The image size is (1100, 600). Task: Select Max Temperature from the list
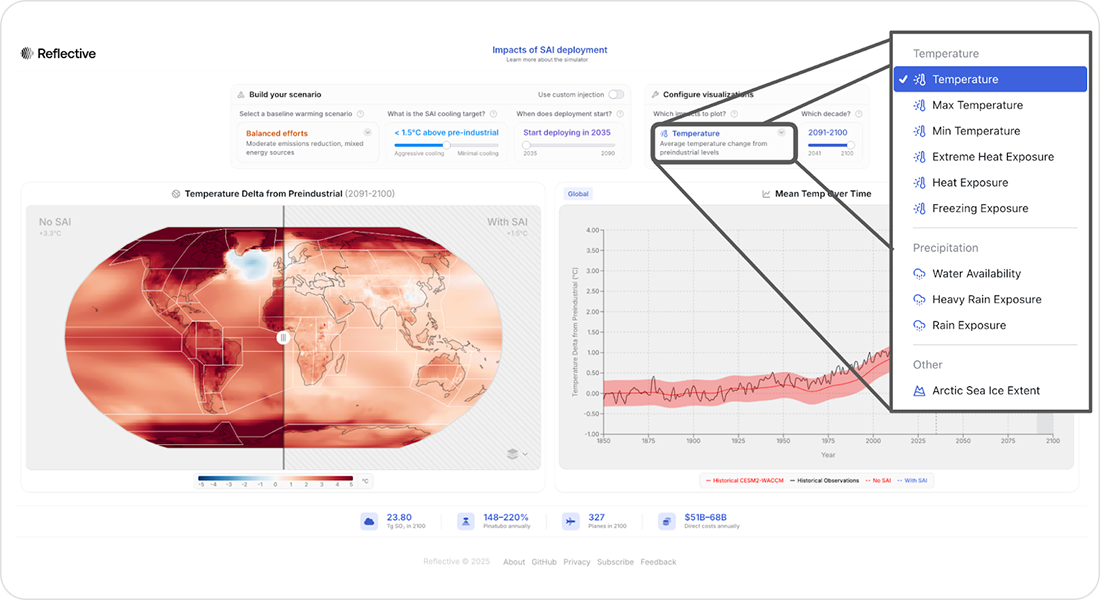[x=976, y=105]
